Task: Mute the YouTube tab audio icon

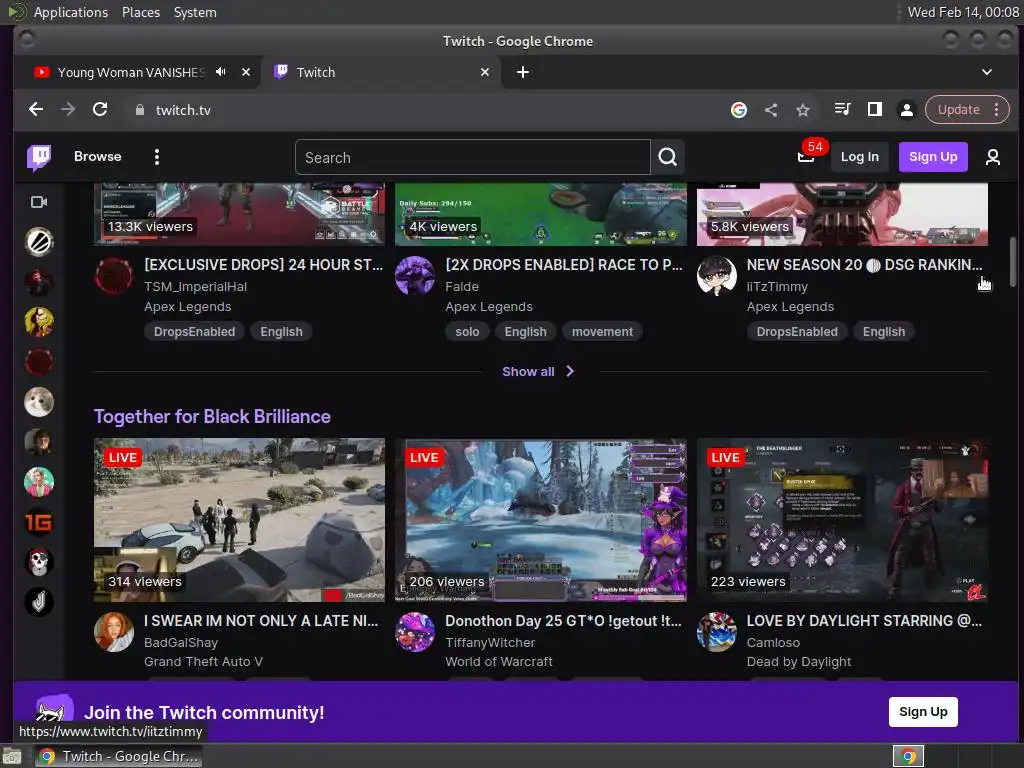Action: pyautogui.click(x=221, y=72)
